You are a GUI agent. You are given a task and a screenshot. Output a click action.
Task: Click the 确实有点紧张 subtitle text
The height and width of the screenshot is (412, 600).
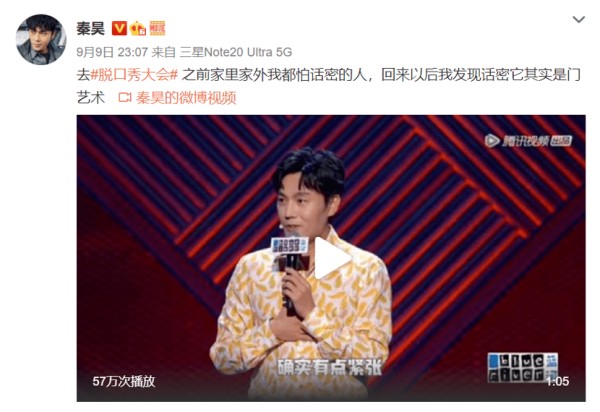point(329,368)
